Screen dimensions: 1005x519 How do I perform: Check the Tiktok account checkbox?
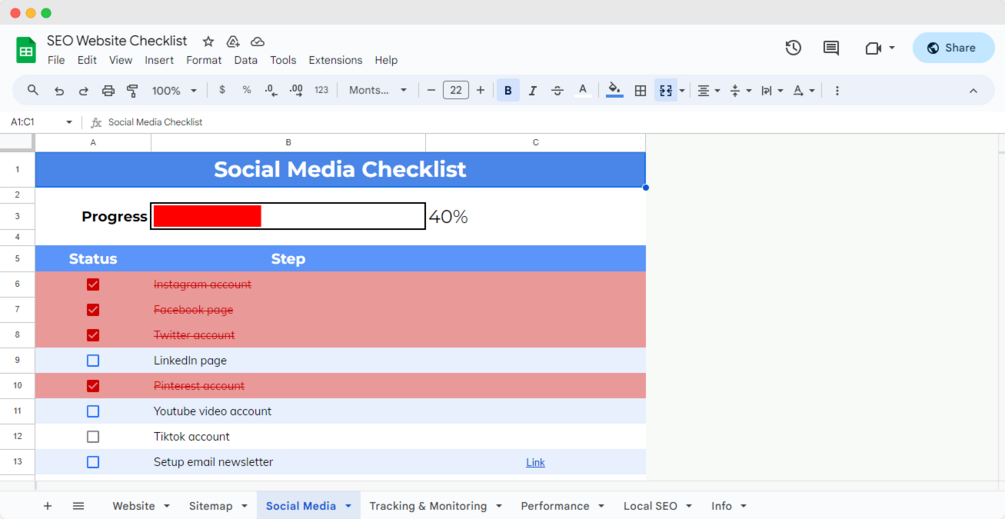coord(93,437)
